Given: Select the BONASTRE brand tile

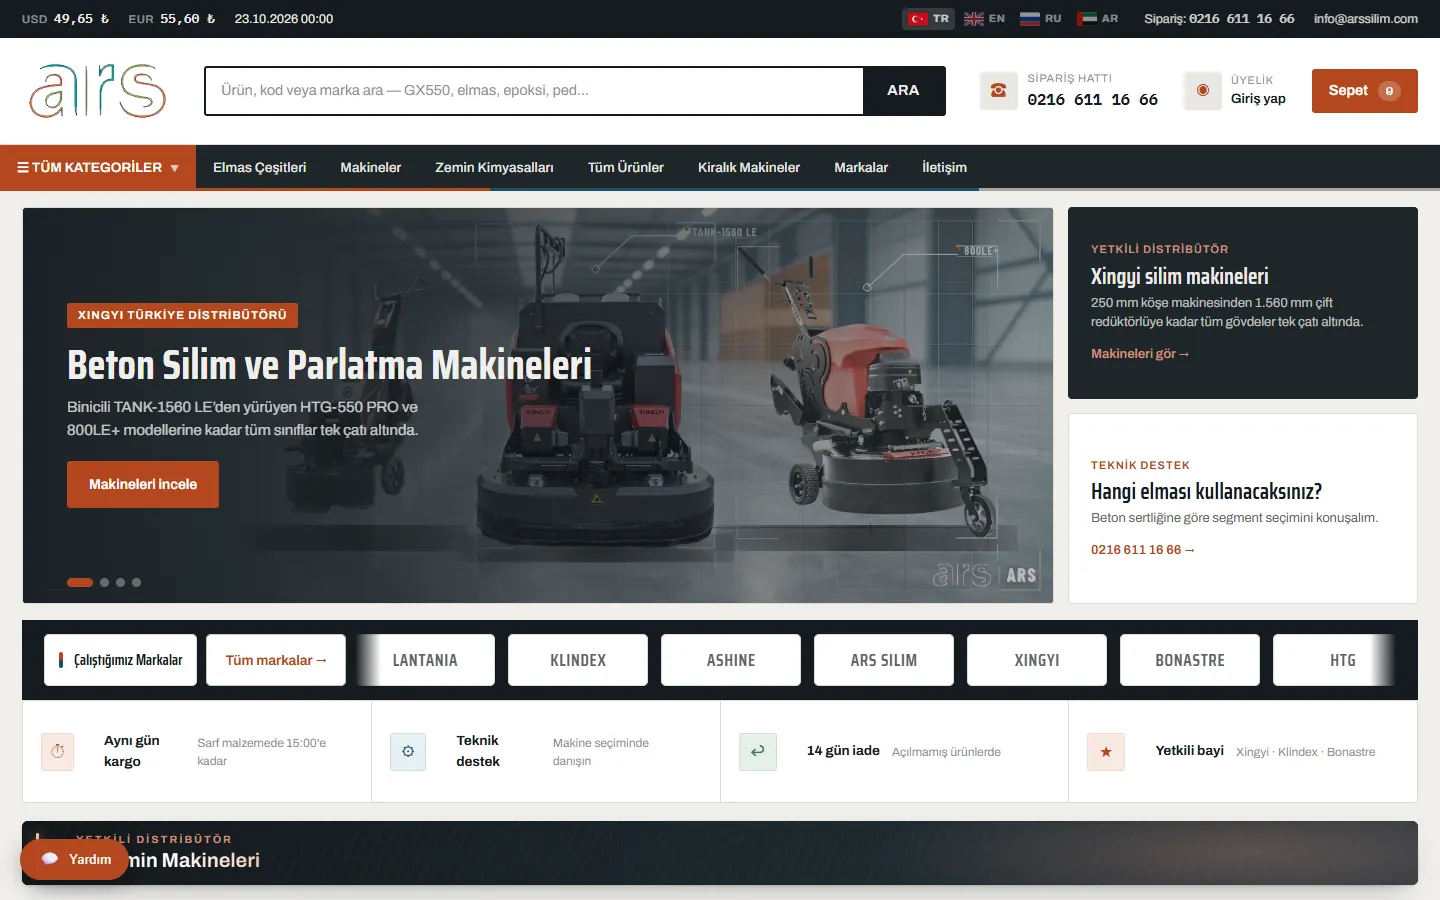Looking at the screenshot, I should (1190, 660).
